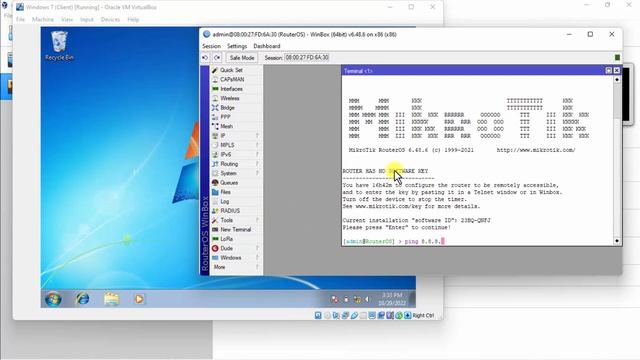Screen dimensions: 640x360
Task: Click the network tray icon in Windows 7
Action: point(357,300)
